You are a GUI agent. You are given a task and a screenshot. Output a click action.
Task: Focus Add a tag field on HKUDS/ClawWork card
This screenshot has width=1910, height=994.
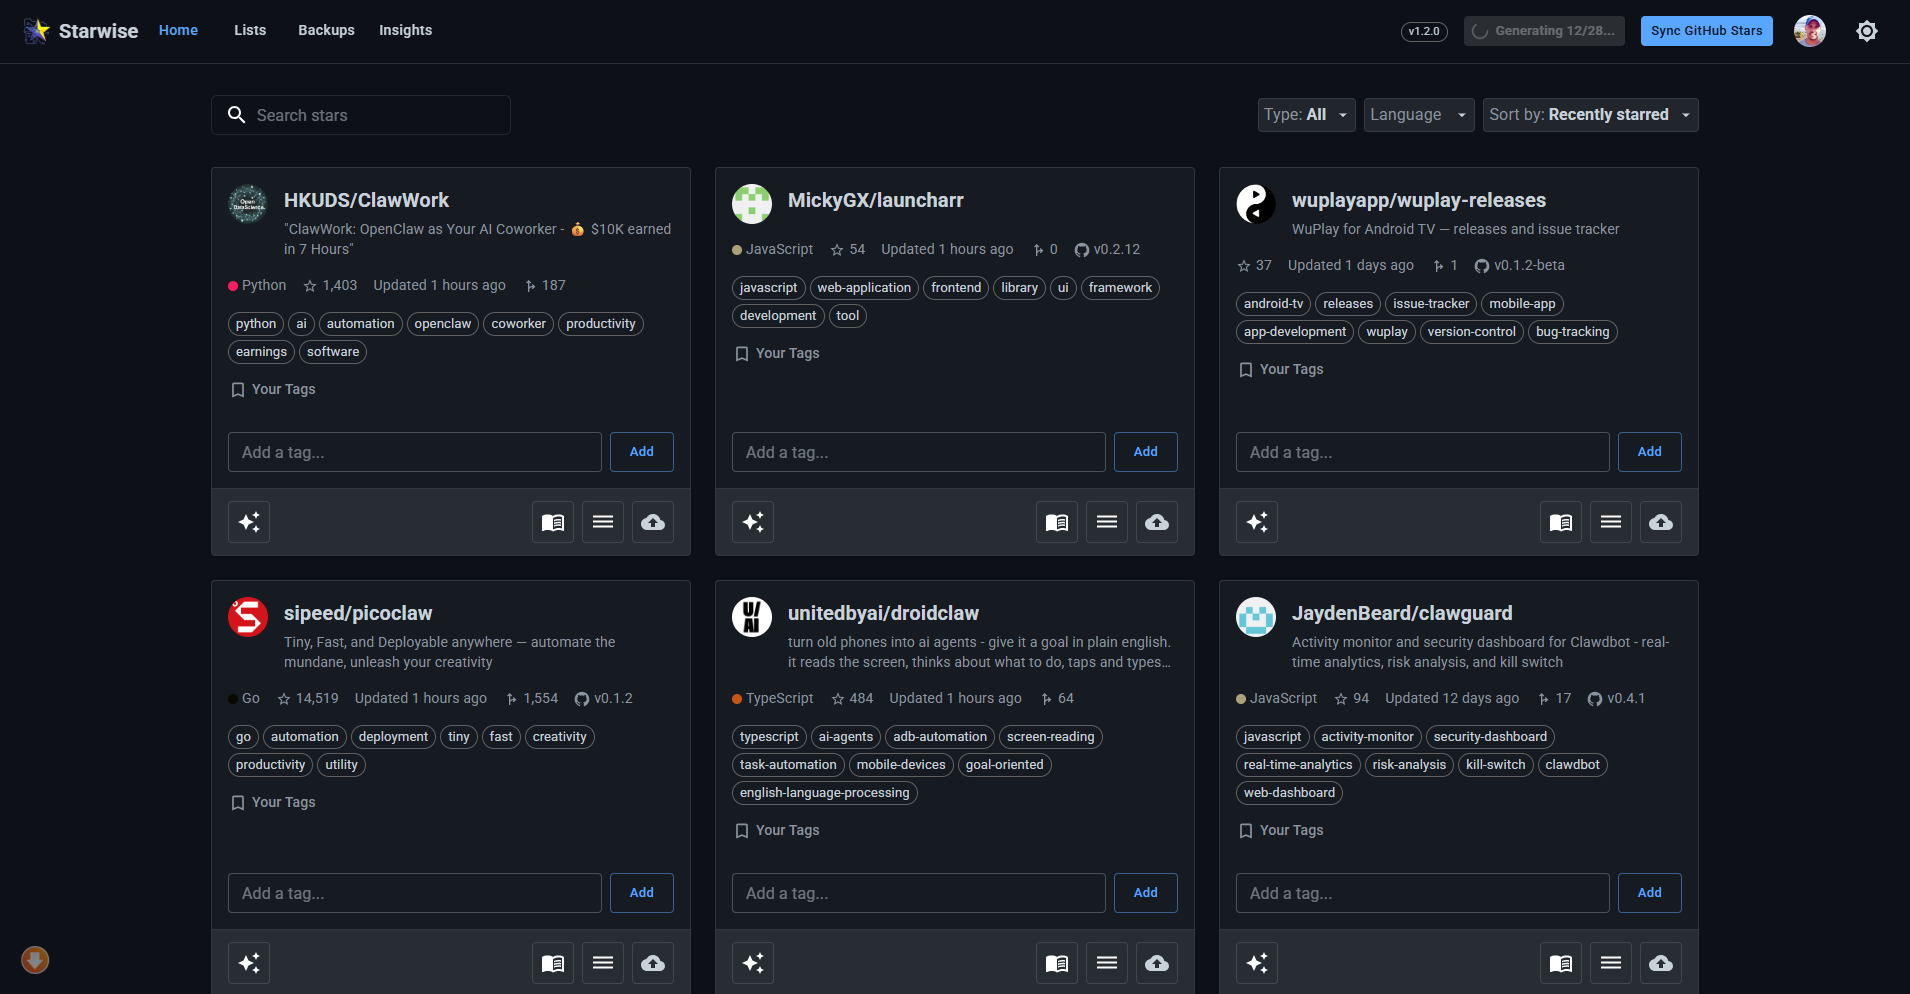(x=415, y=452)
